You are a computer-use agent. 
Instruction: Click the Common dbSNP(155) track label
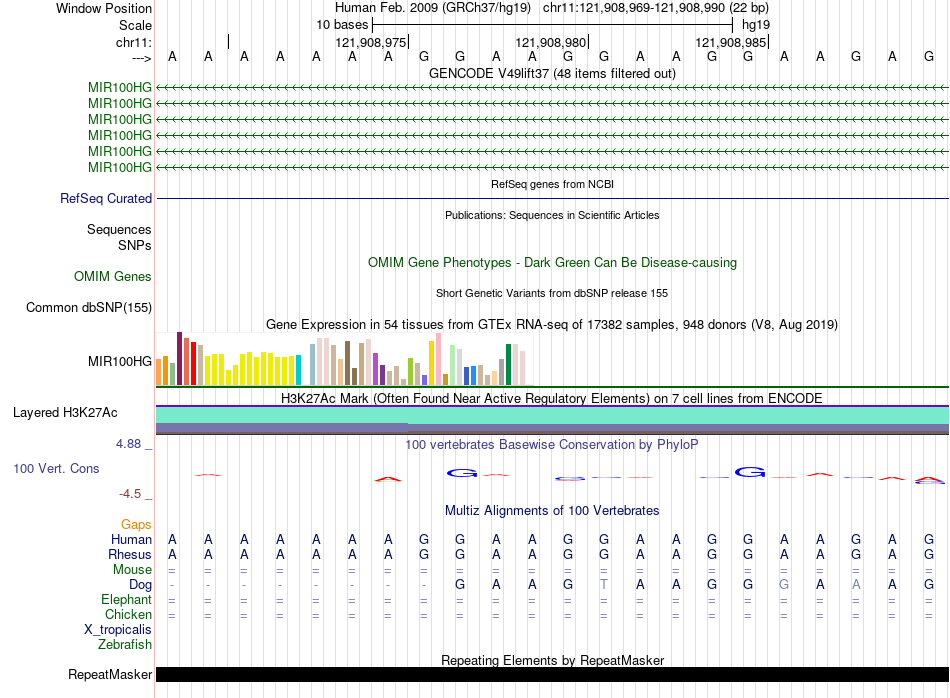coord(89,307)
